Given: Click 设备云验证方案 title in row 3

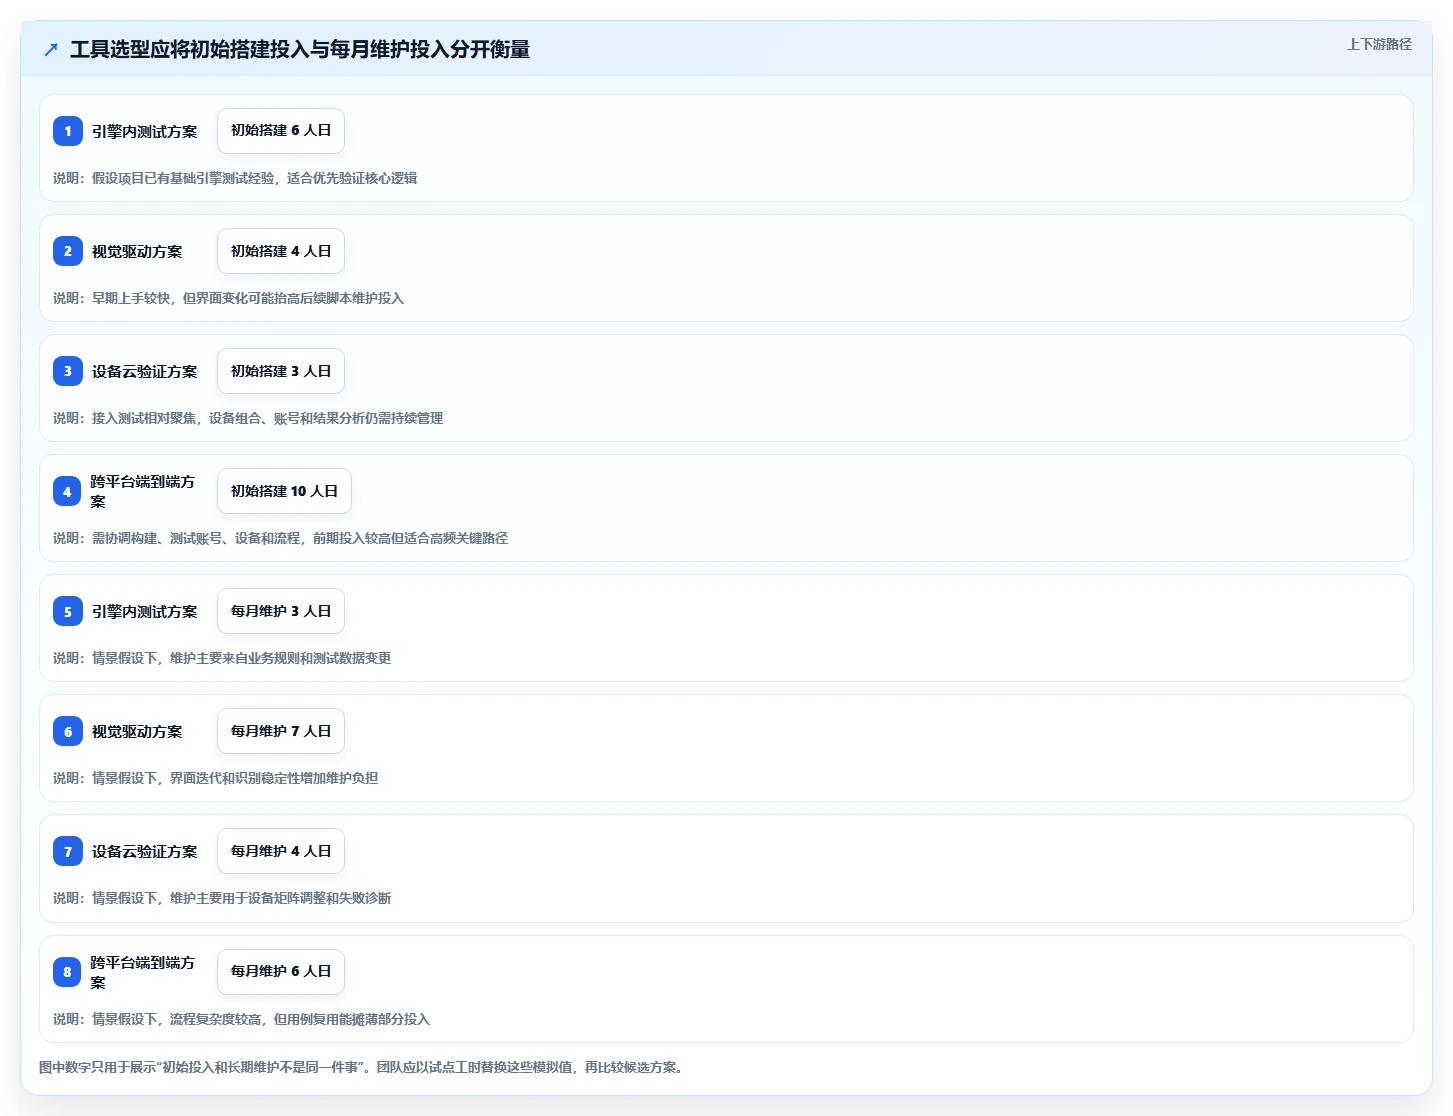Looking at the screenshot, I should click(x=145, y=371).
